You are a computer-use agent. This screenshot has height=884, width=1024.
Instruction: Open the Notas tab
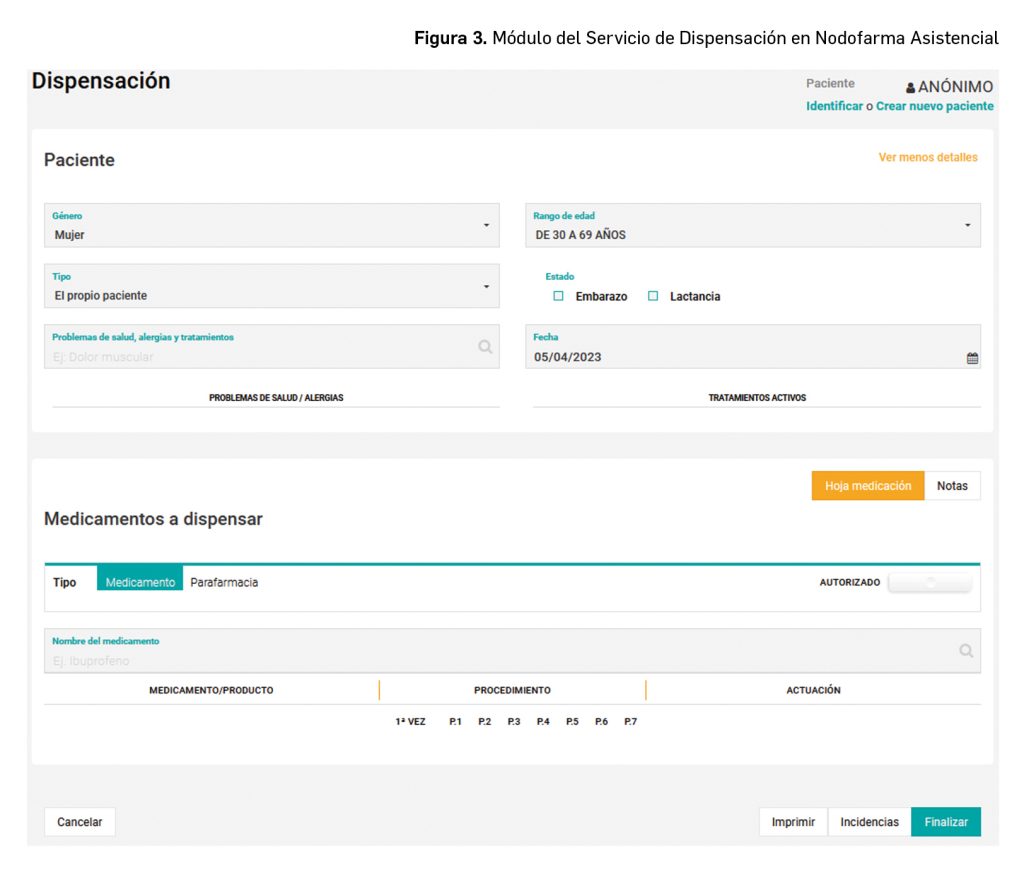click(952, 486)
